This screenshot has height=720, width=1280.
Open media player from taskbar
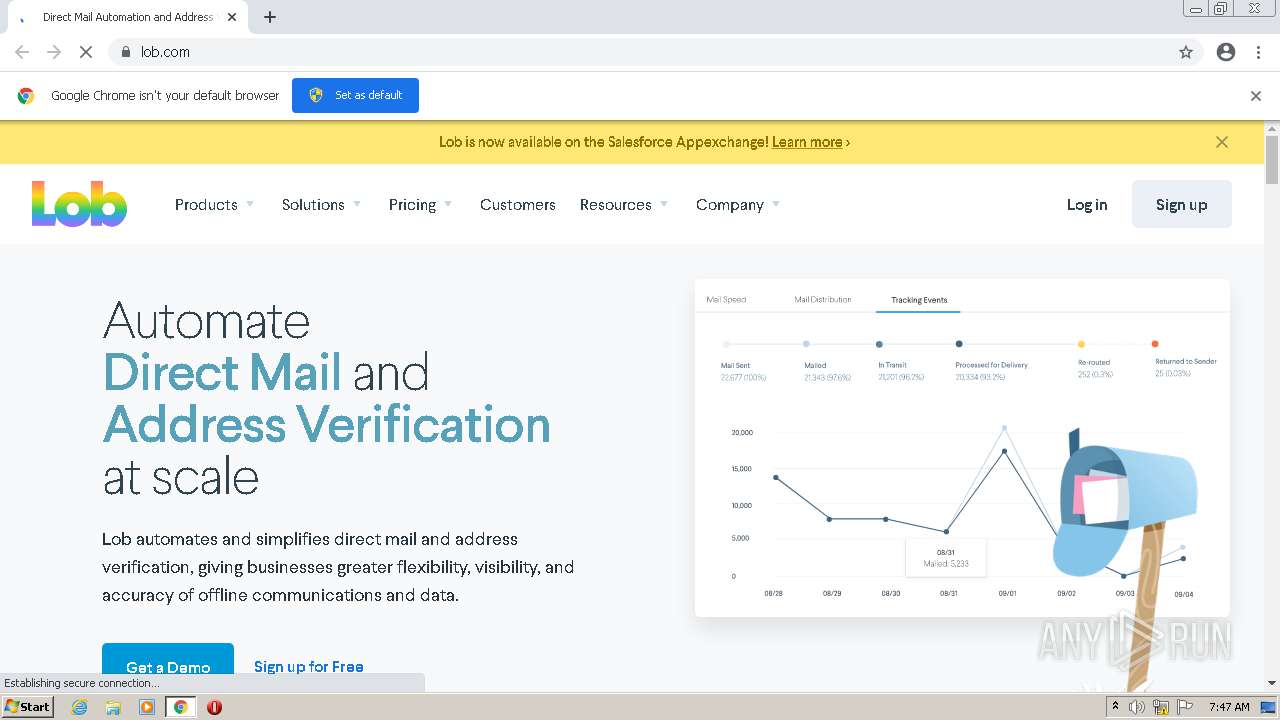pyautogui.click(x=147, y=707)
